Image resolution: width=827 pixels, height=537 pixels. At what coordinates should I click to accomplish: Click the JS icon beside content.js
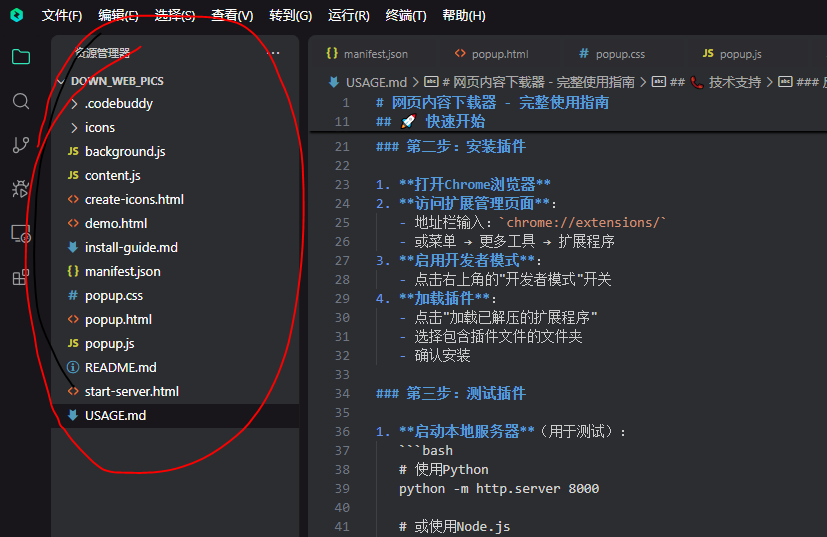tap(73, 175)
